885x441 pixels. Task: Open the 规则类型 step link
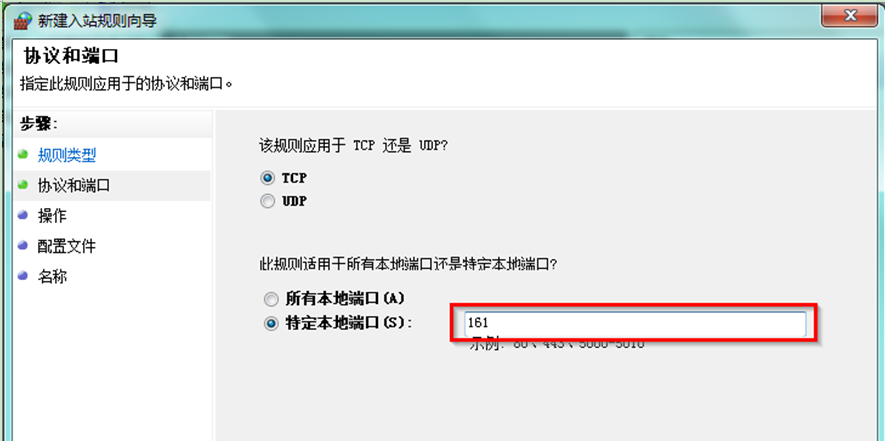click(x=67, y=155)
